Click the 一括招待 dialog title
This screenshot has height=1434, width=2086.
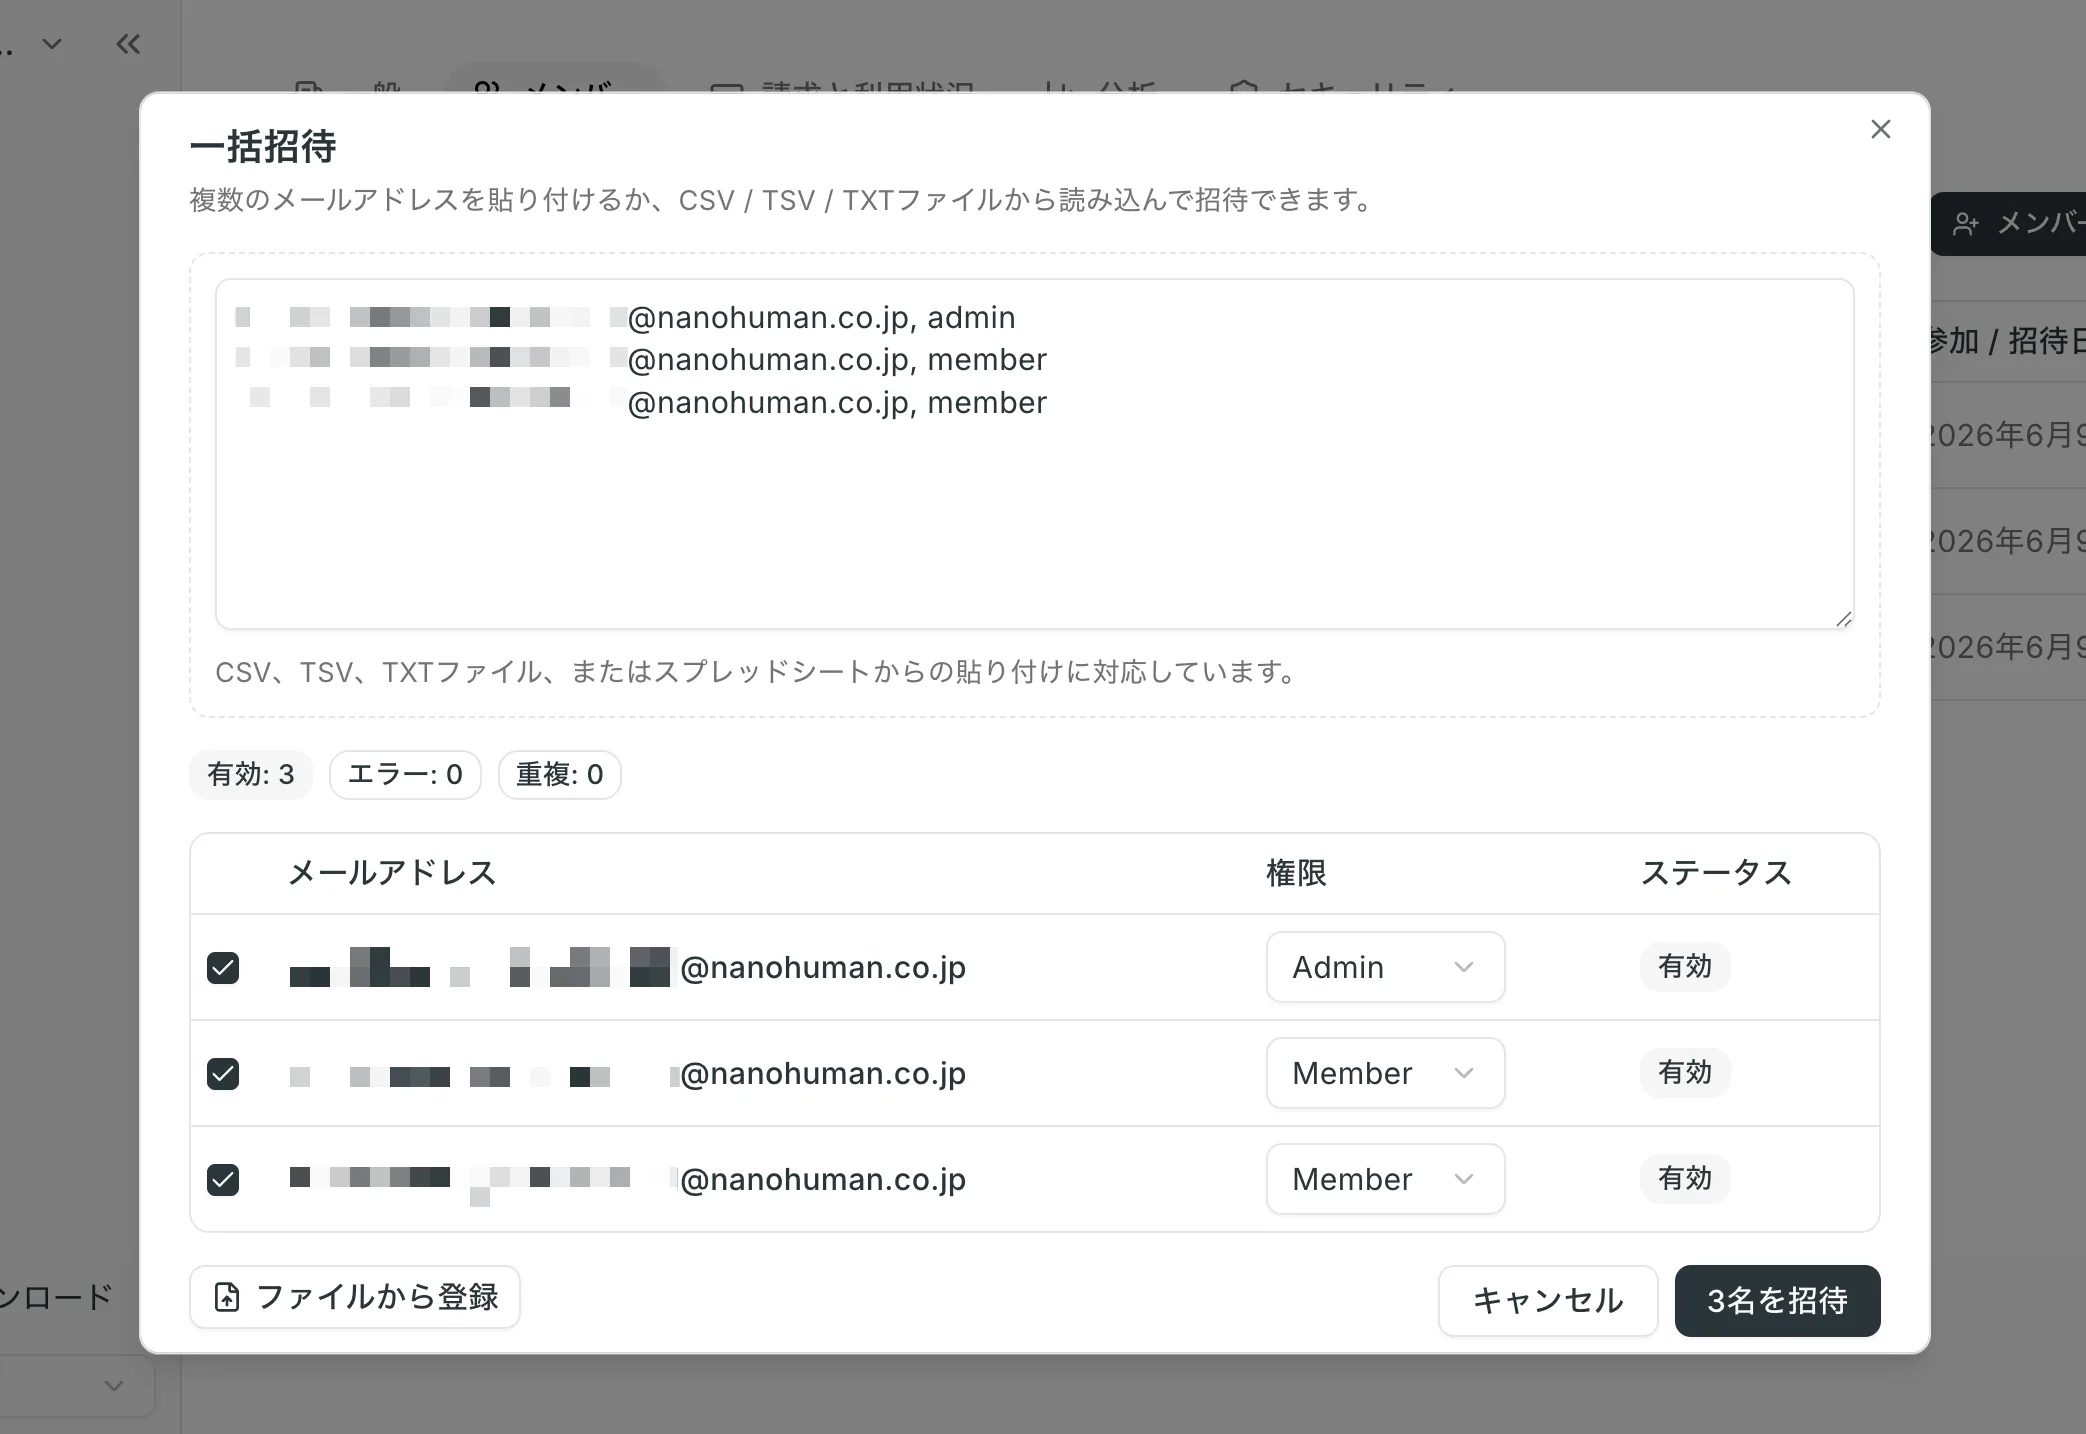(263, 146)
